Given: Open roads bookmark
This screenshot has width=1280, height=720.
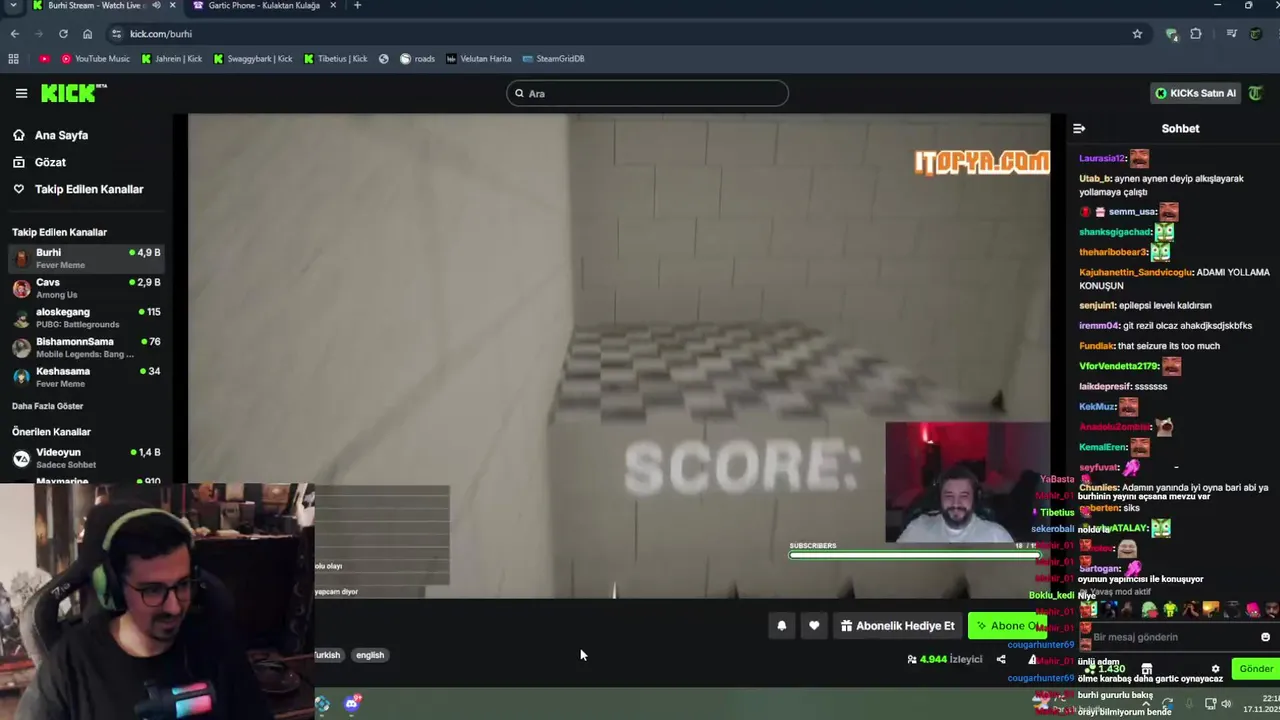Looking at the screenshot, I should (417, 59).
